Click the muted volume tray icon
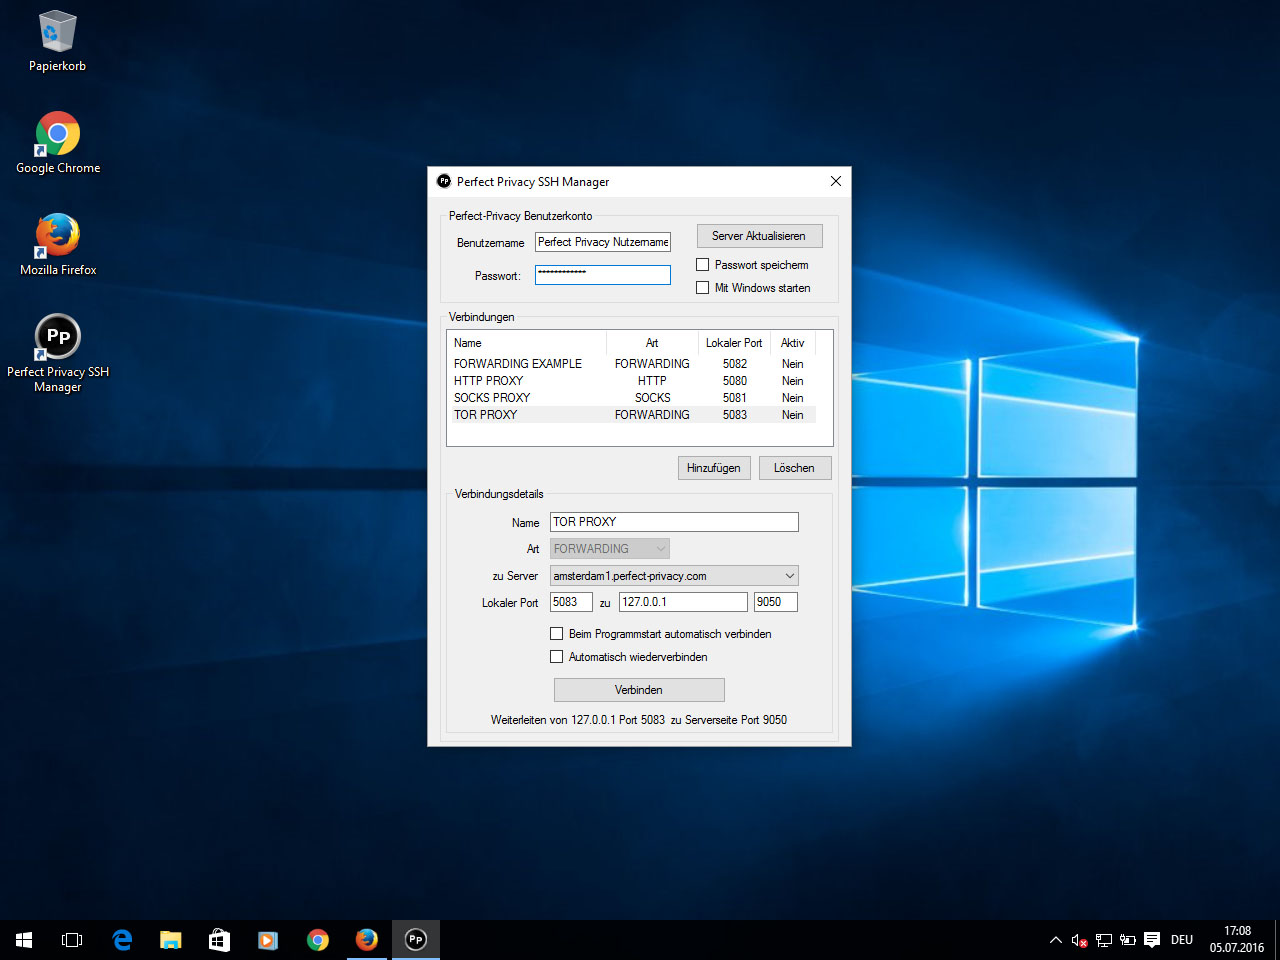Viewport: 1280px width, 960px height. click(x=1079, y=940)
